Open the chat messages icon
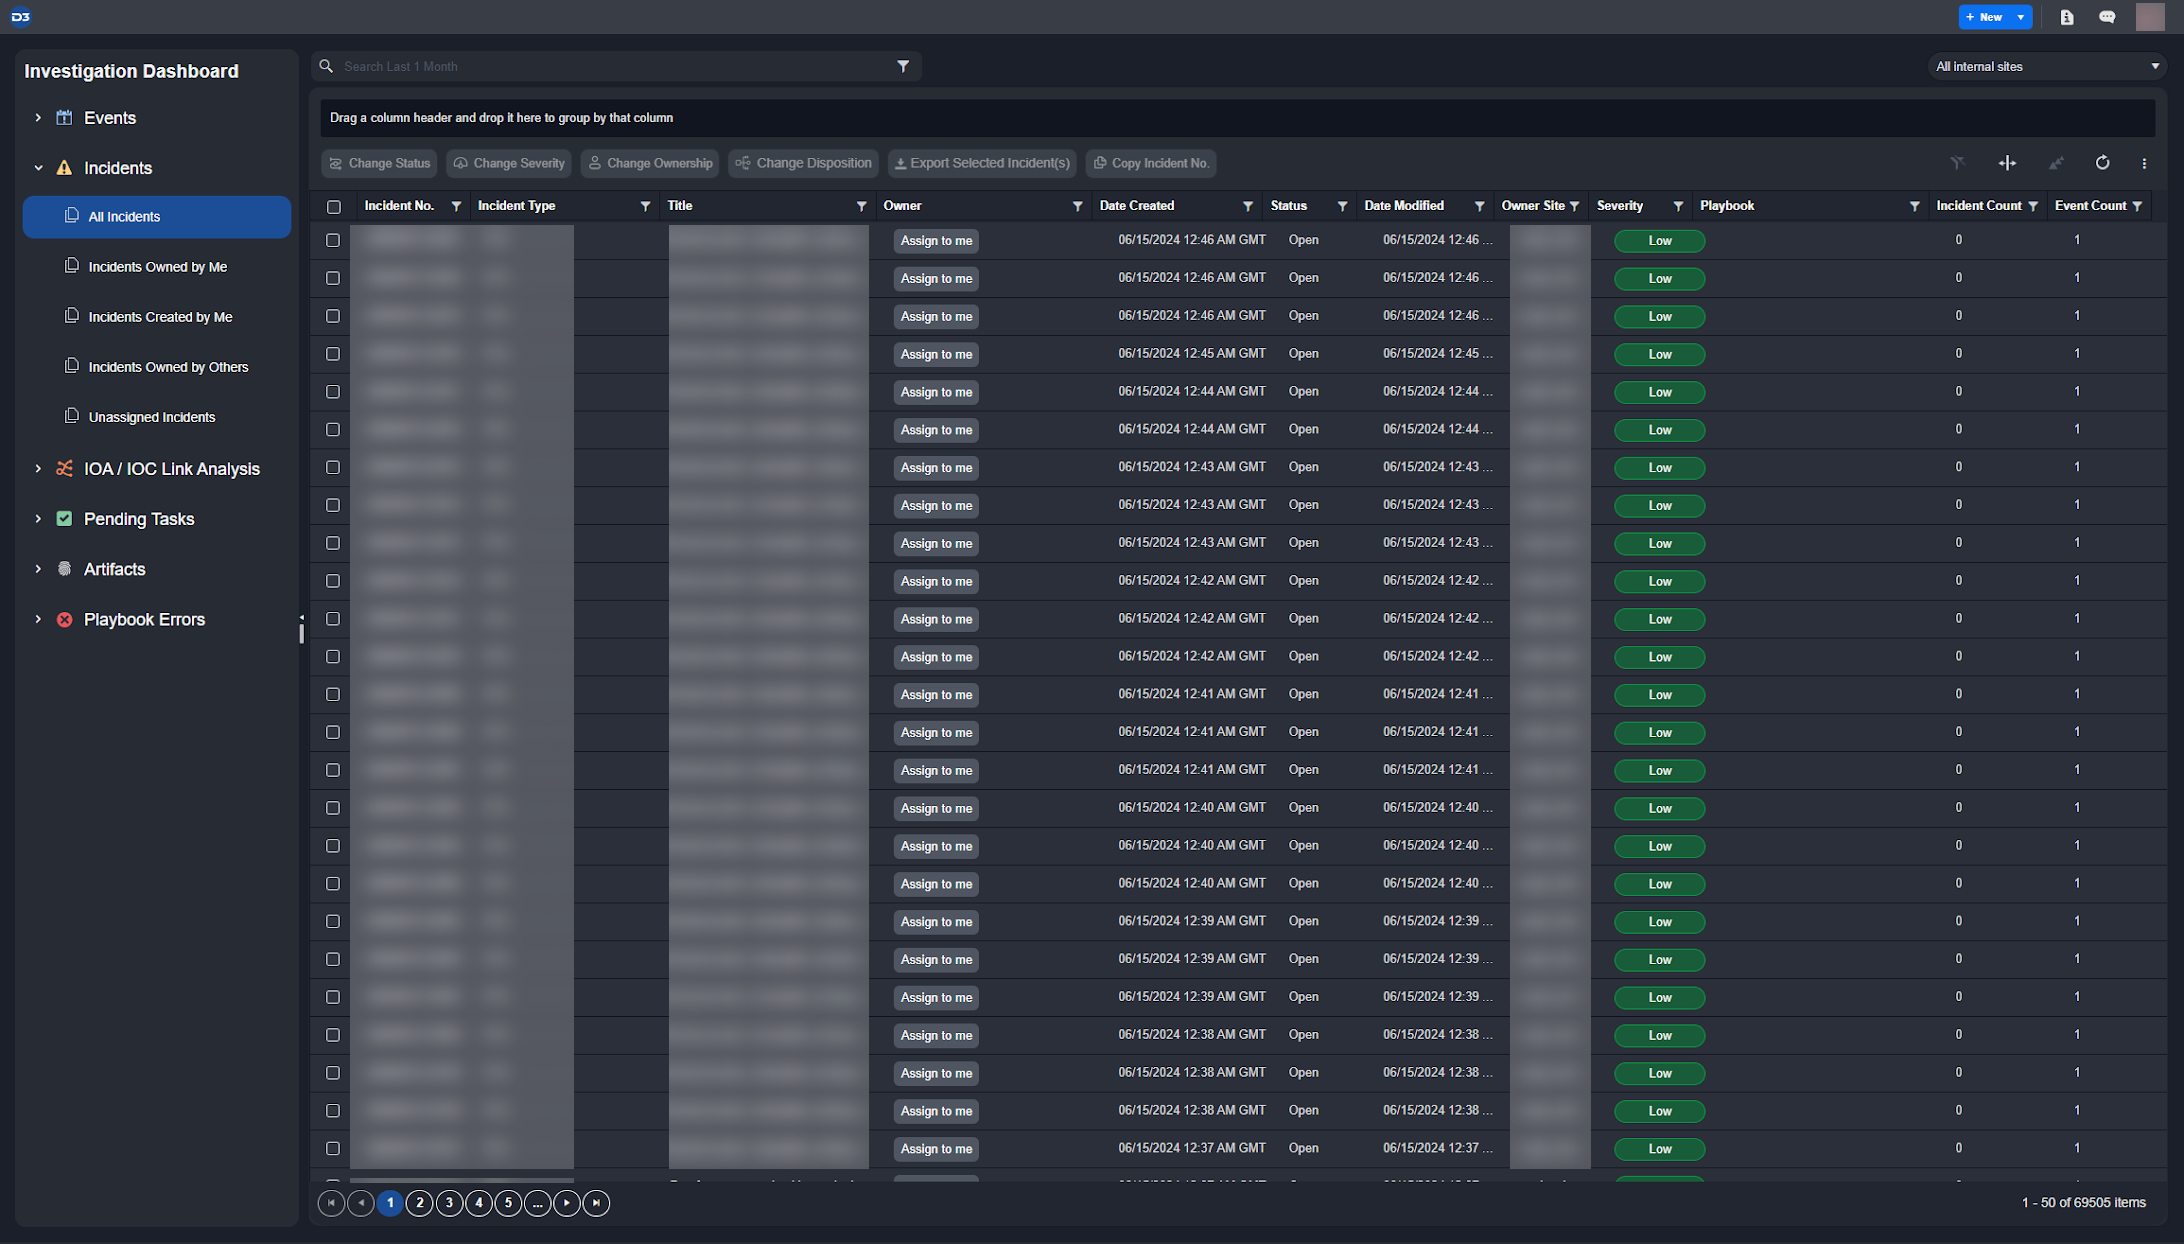Viewport: 2184px width, 1244px height. [2107, 17]
